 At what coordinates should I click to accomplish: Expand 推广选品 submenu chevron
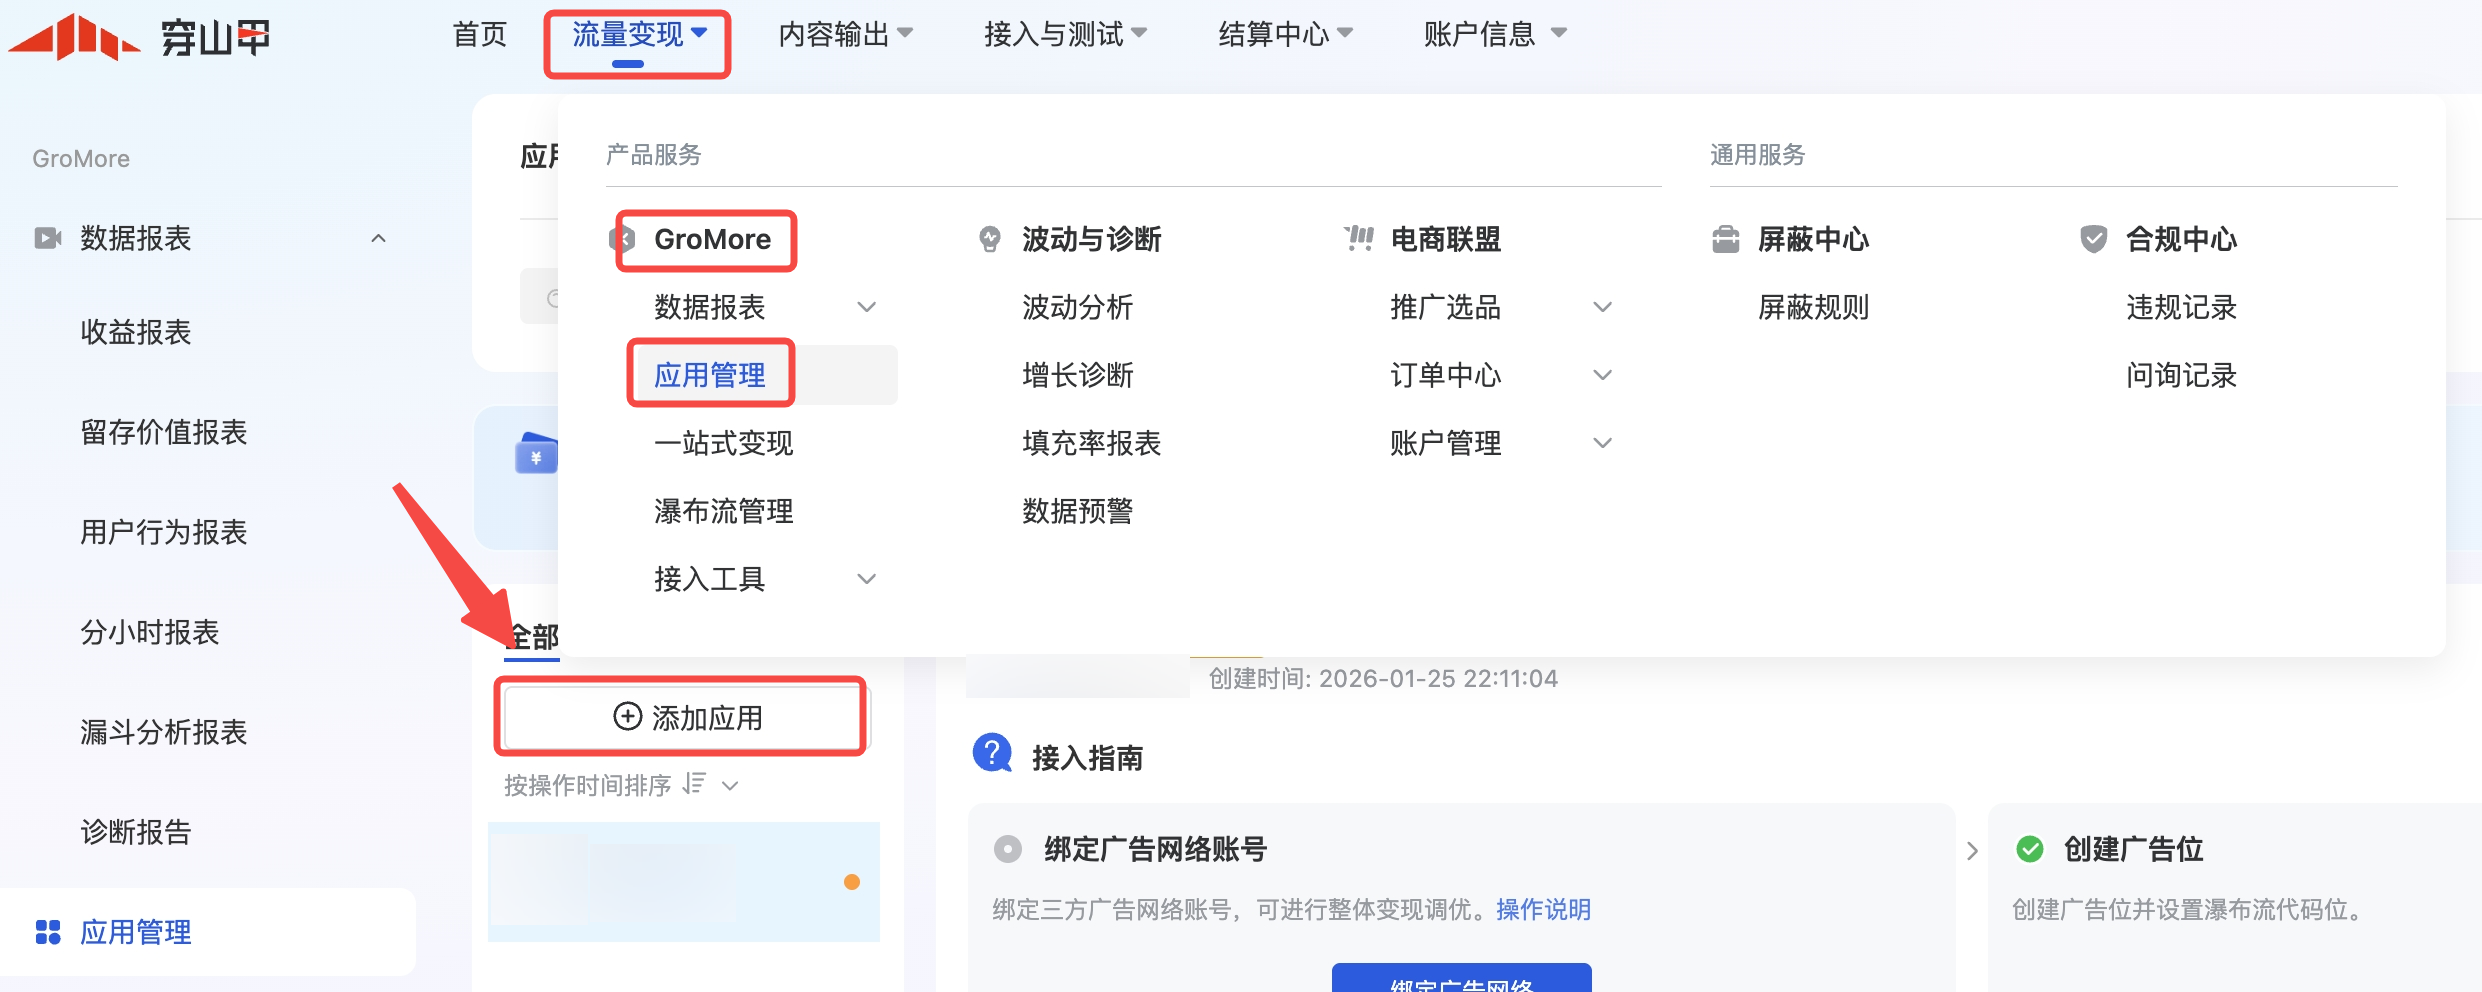tap(1602, 307)
